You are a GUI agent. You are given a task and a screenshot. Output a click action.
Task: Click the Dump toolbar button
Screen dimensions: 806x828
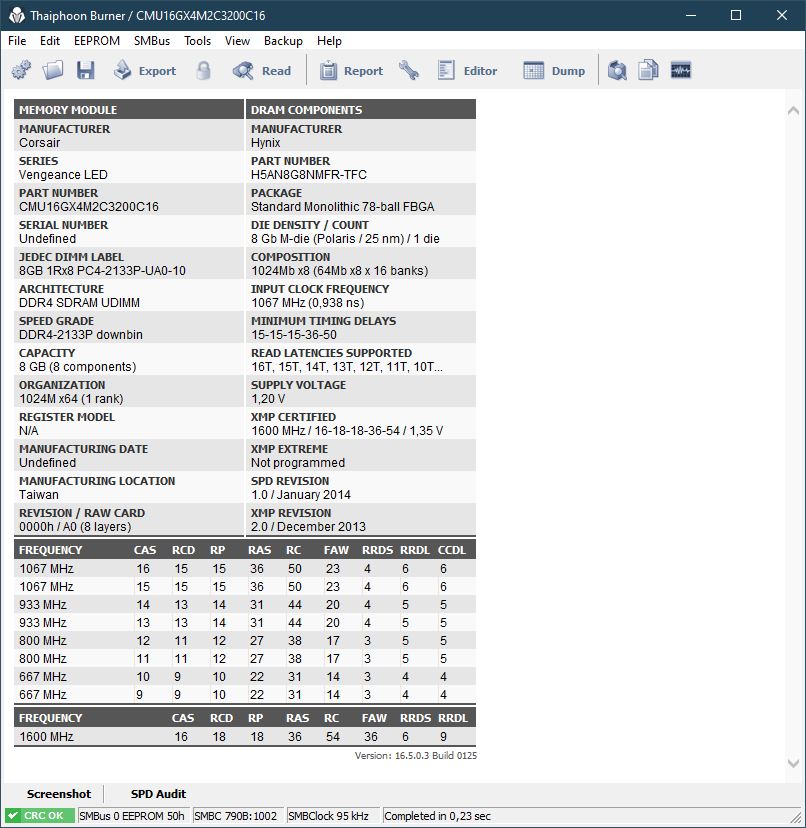(x=554, y=70)
